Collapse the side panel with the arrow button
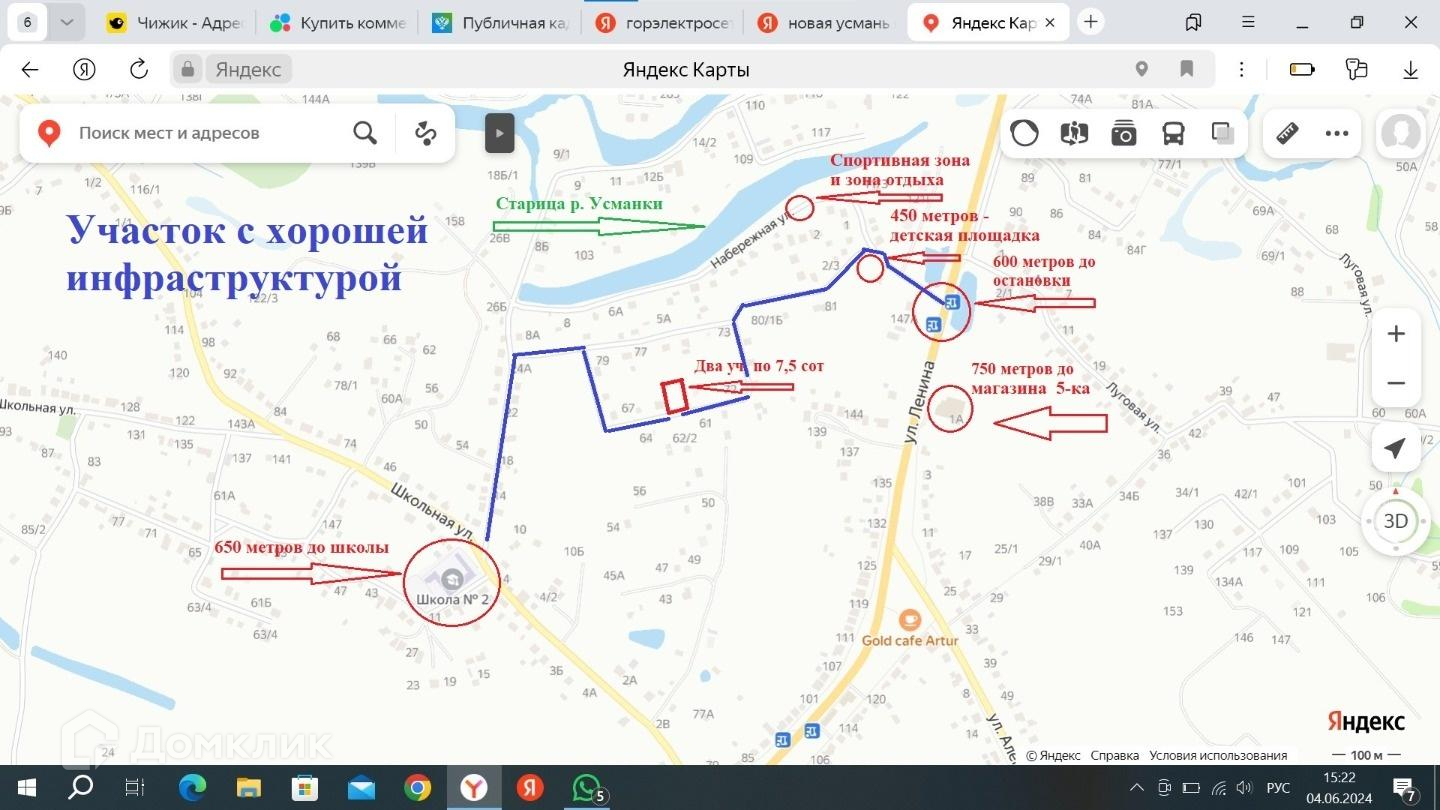1440x810 pixels. [499, 133]
